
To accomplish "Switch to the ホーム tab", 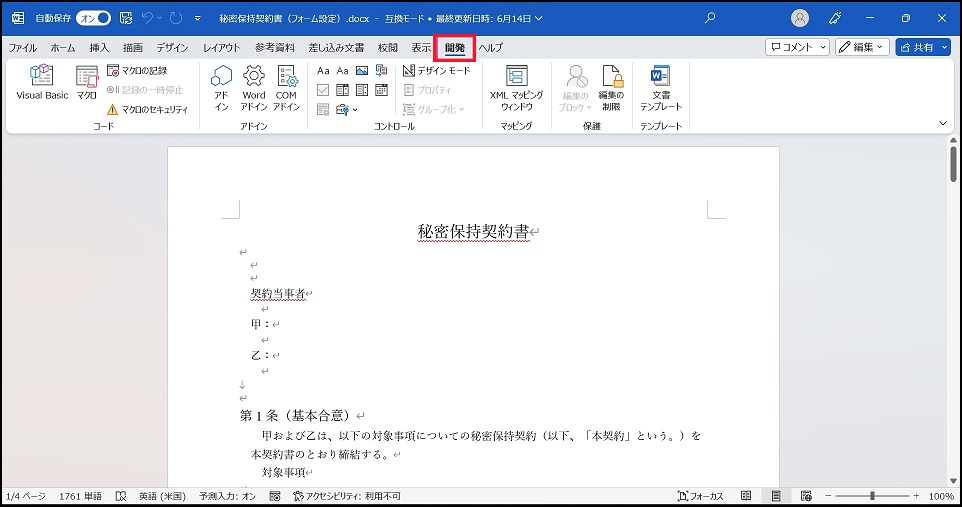I will (63, 47).
